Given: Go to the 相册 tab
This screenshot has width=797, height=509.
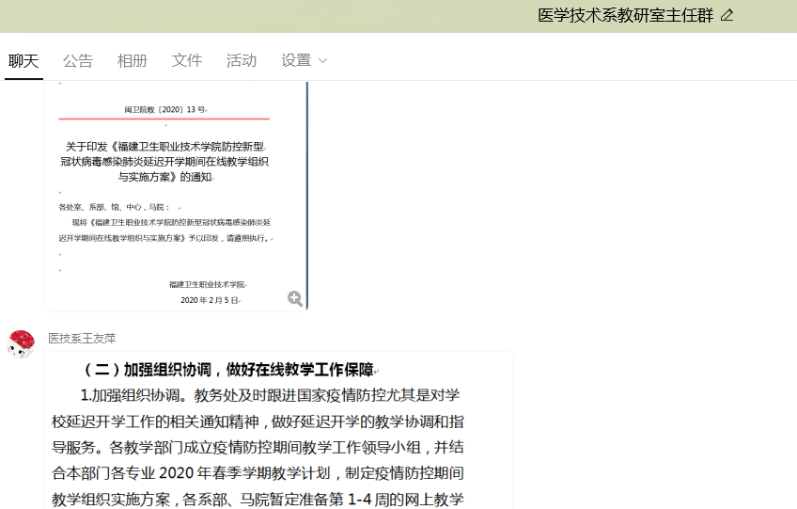Looking at the screenshot, I should pyautogui.click(x=132, y=61).
